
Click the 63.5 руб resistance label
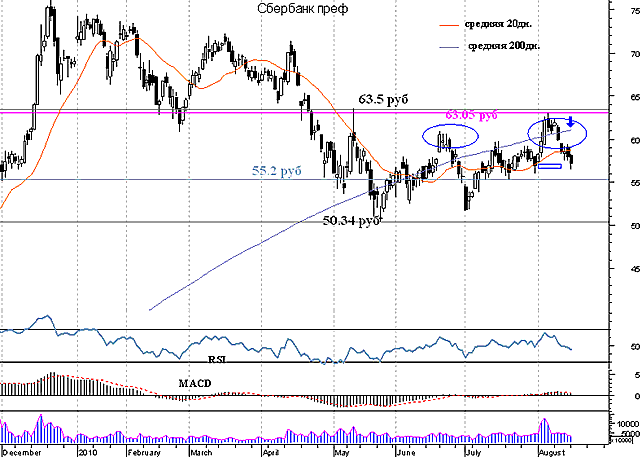(383, 99)
